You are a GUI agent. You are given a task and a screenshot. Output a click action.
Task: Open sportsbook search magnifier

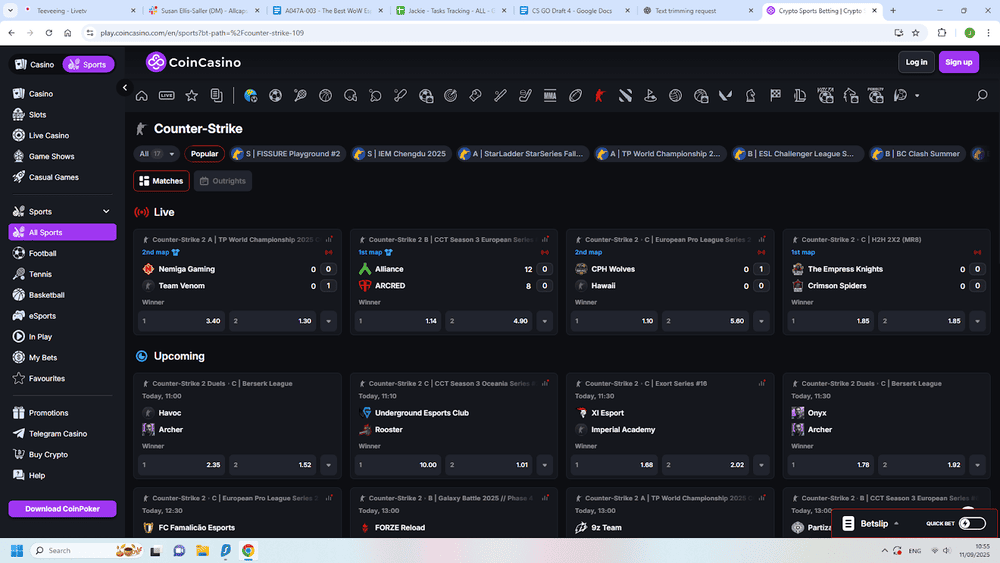pyautogui.click(x=982, y=96)
